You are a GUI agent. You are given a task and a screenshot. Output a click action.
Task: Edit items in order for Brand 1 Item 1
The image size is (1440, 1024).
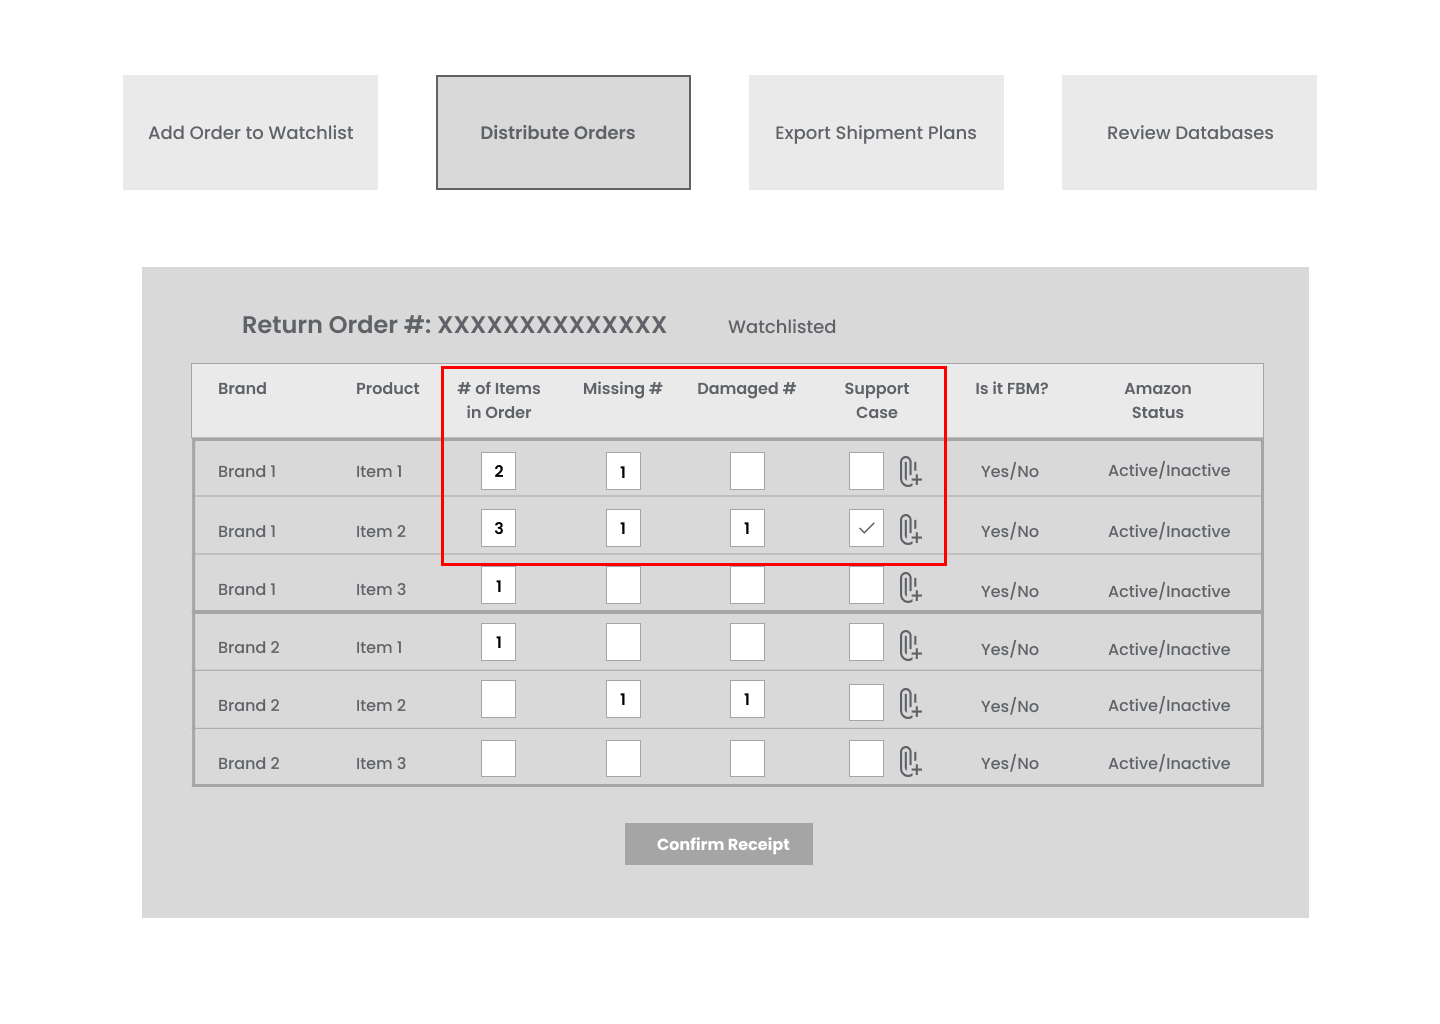click(x=498, y=471)
